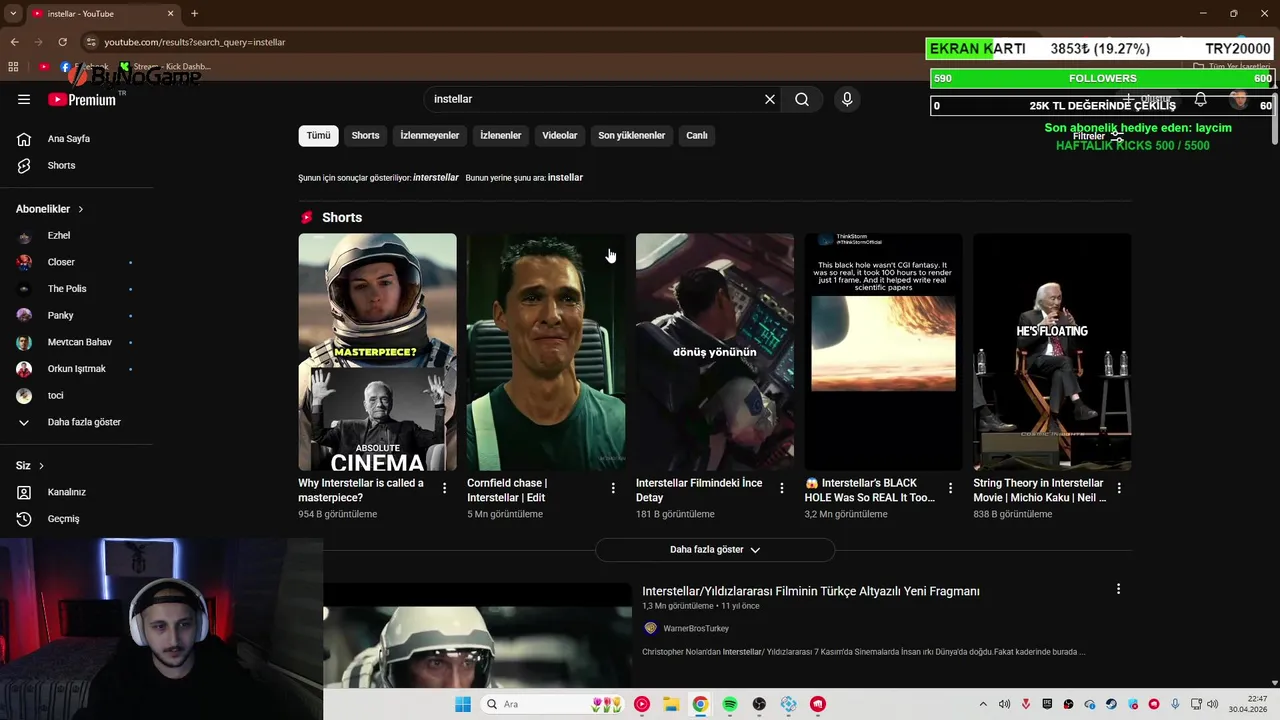Open 'Interstellar Filmindeki İnce Detay' short thumbnail

[715, 352]
